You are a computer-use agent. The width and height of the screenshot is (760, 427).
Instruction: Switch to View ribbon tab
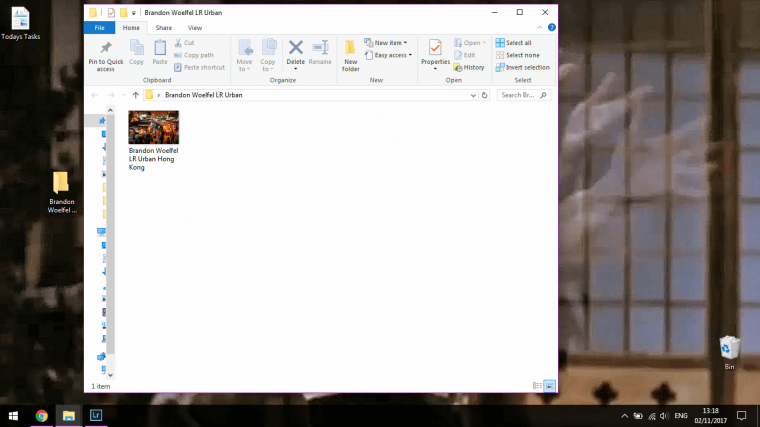tap(195, 28)
